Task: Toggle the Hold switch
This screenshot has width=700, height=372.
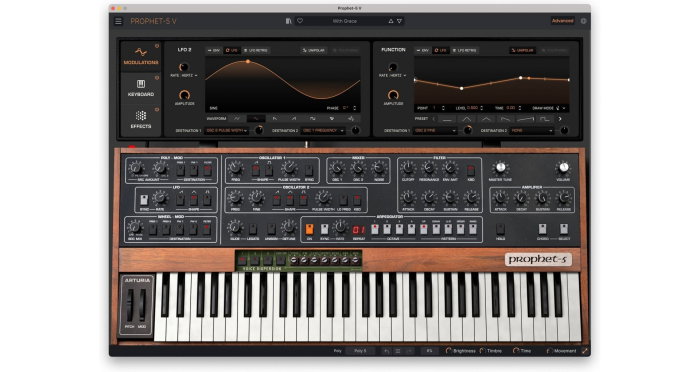Action: coord(500,229)
